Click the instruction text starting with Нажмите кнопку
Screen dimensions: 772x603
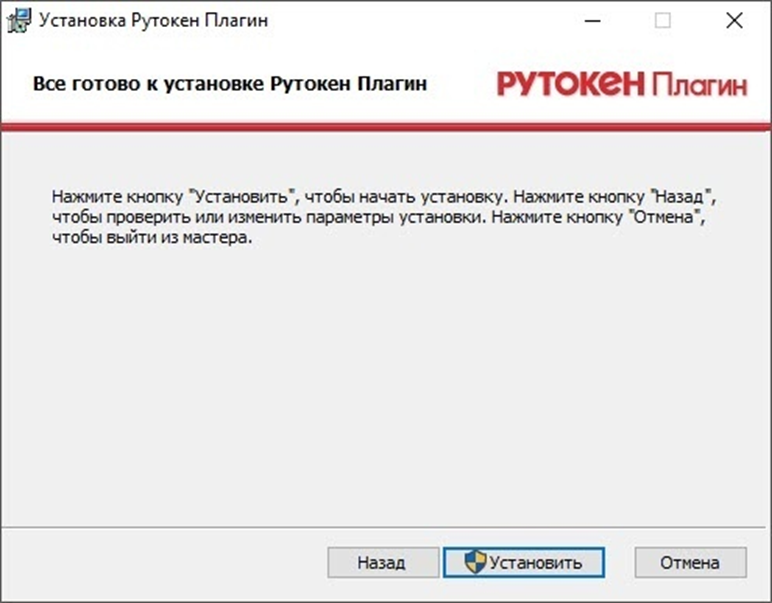(x=384, y=217)
